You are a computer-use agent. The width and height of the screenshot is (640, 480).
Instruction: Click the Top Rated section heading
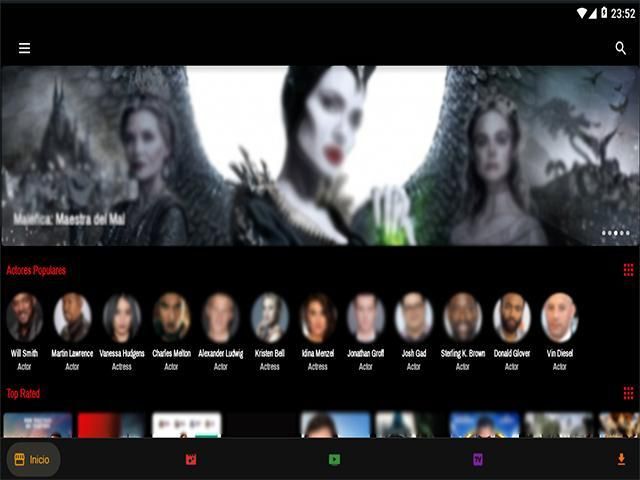click(x=23, y=393)
